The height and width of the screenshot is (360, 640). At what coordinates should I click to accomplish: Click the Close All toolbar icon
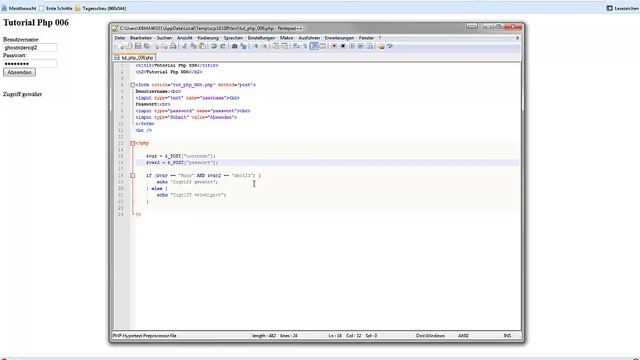pos(164,46)
